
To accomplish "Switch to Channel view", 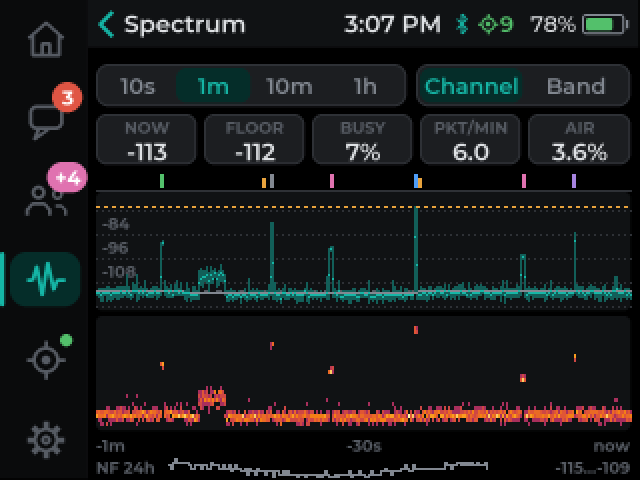I will tap(471, 86).
